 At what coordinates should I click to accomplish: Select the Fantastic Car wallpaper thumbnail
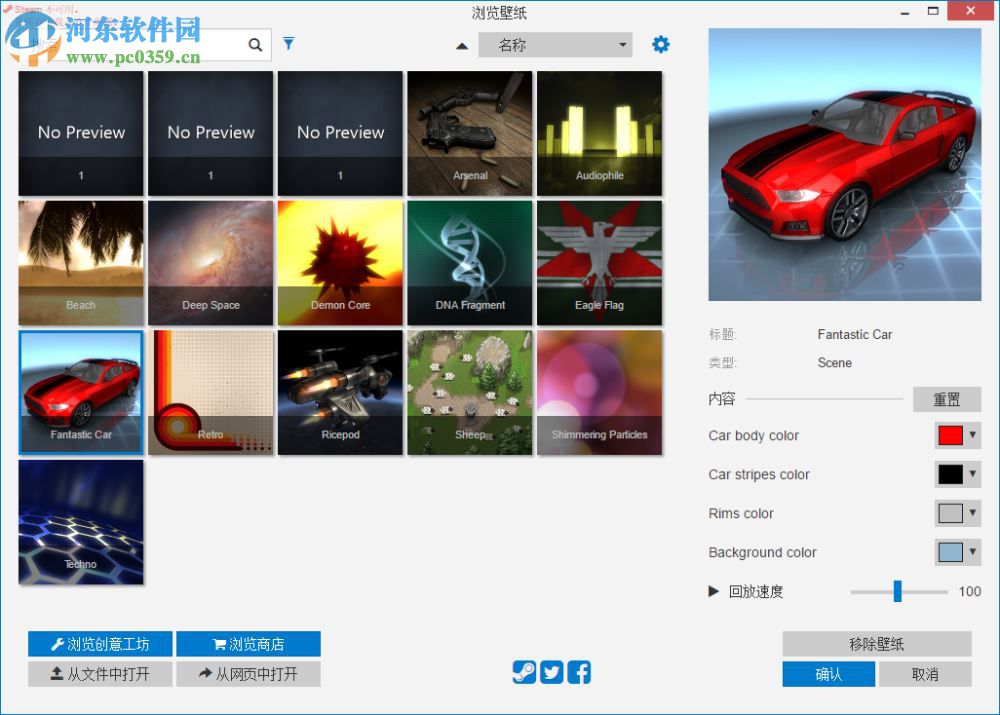coord(81,392)
